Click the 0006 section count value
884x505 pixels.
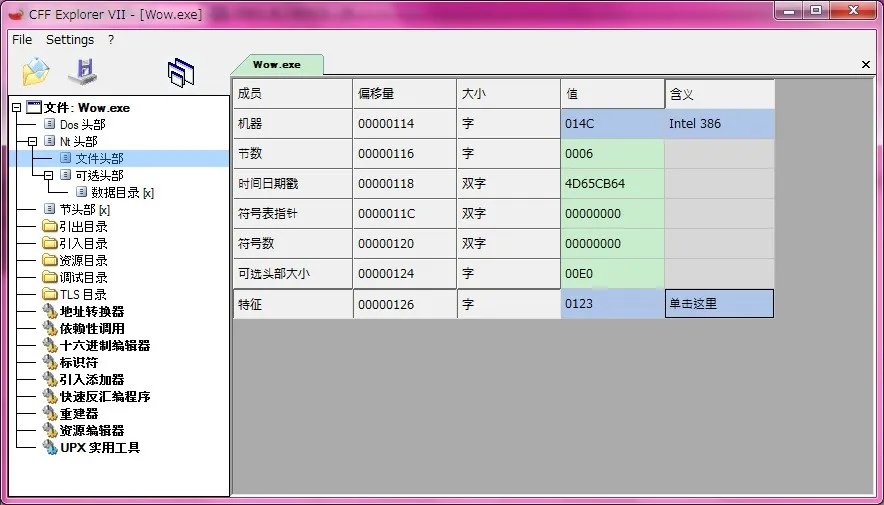(x=612, y=153)
